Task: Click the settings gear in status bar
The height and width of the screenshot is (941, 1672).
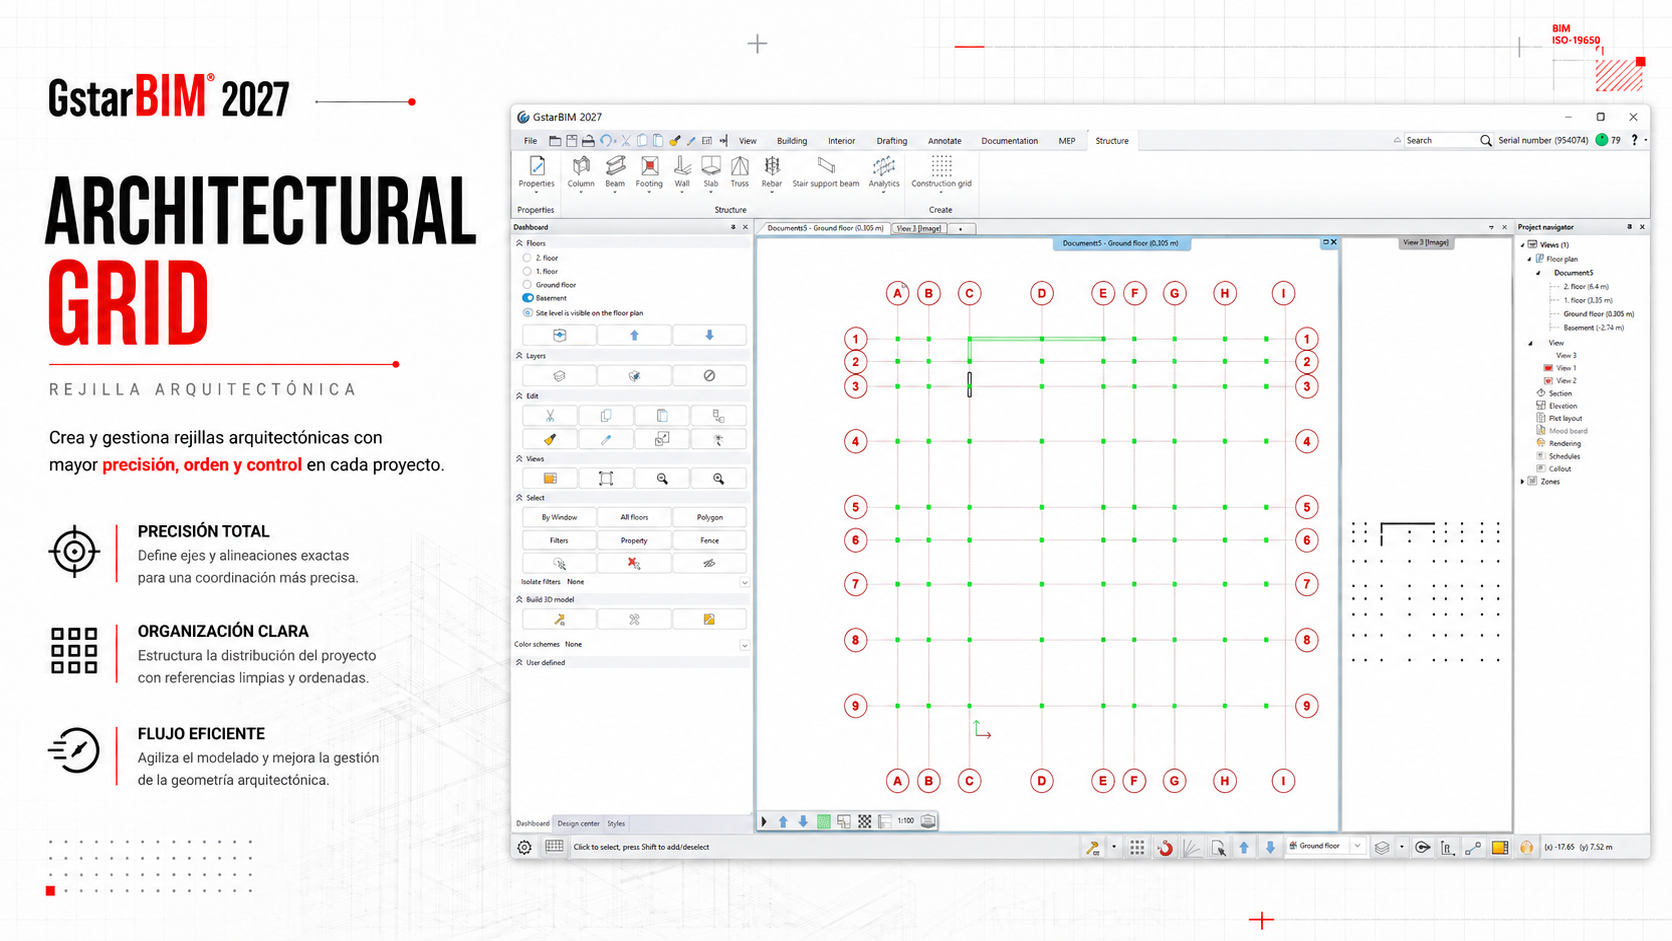Action: click(x=525, y=847)
